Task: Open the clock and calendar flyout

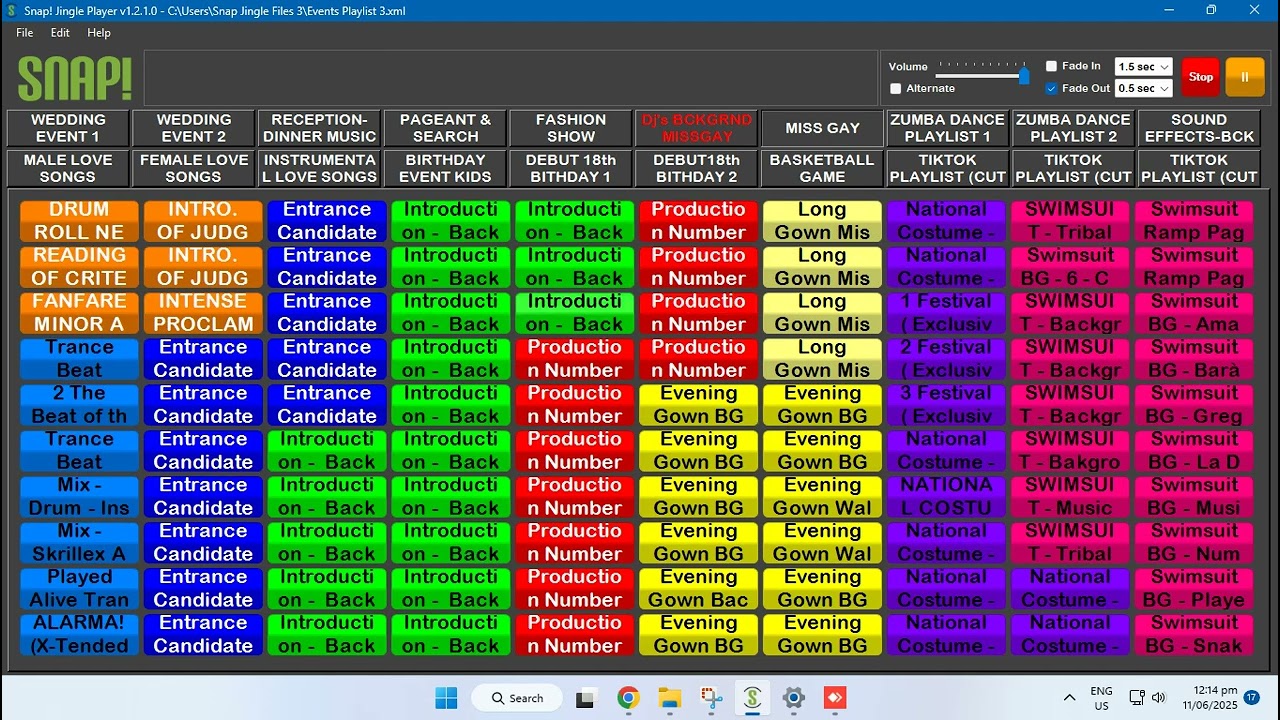Action: [x=1209, y=698]
